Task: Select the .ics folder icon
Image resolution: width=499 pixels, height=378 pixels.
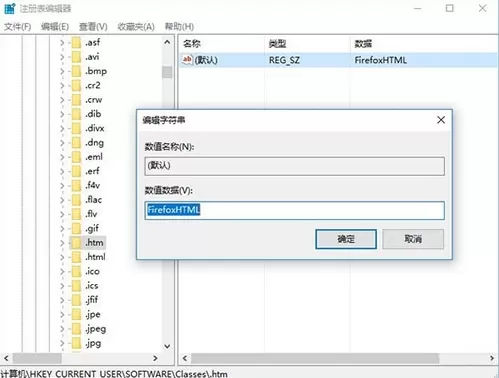Action: click(x=76, y=286)
